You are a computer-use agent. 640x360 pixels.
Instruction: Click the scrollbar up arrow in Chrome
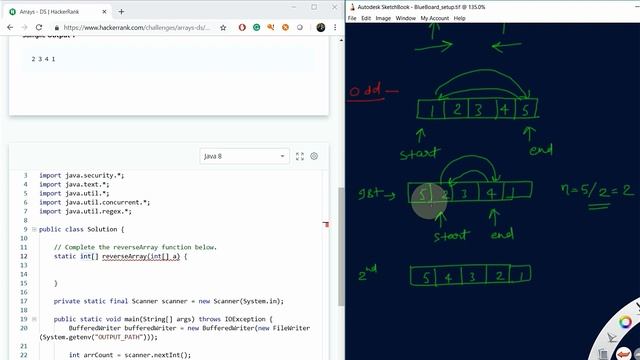point(341,40)
